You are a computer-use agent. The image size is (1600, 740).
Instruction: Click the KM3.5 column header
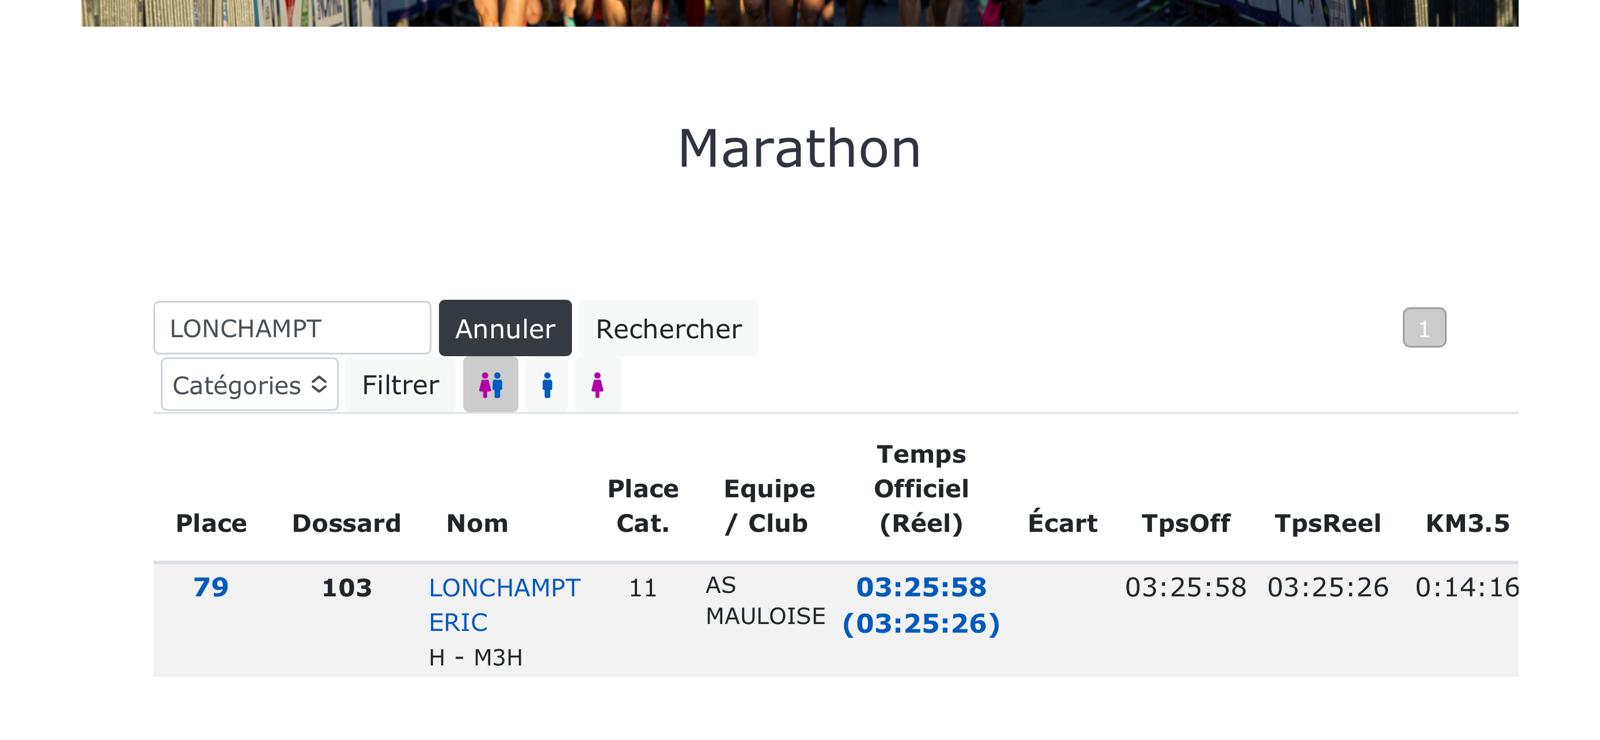(x=1467, y=523)
